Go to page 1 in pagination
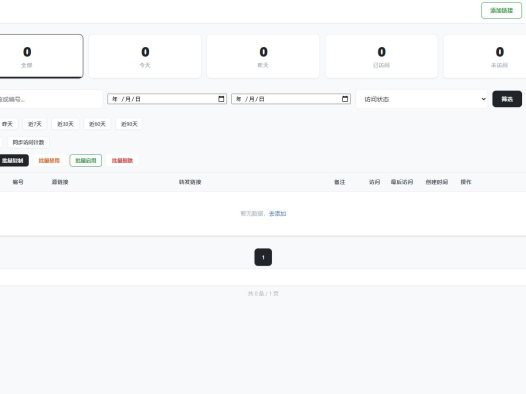526x394 pixels. 263,257
